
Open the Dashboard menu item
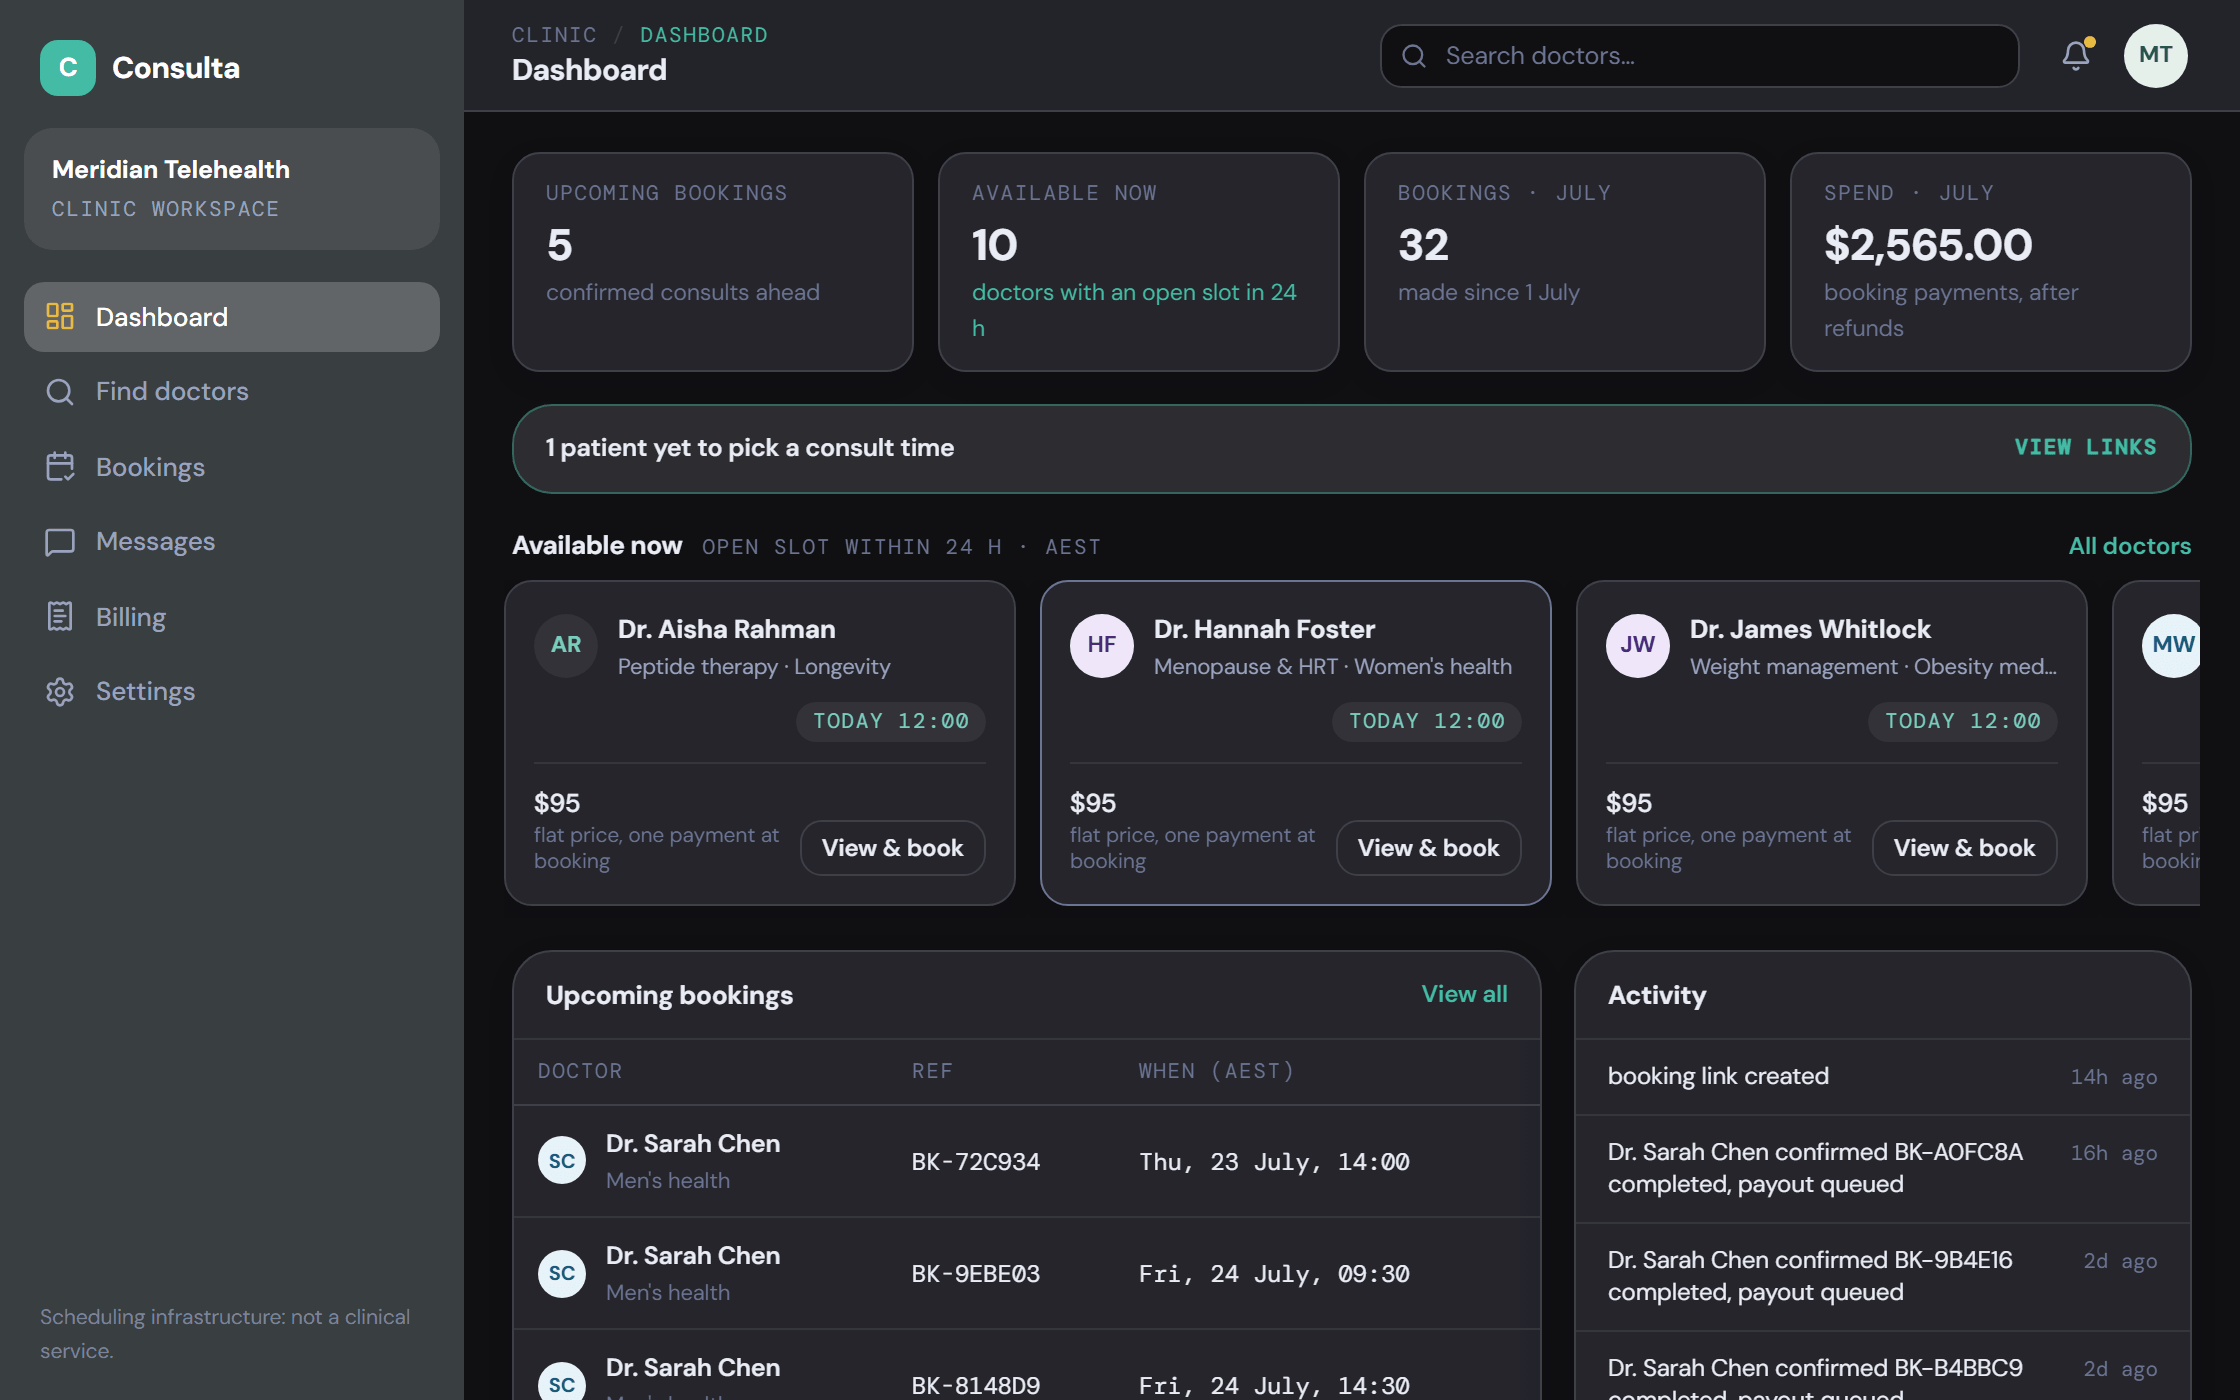point(232,317)
